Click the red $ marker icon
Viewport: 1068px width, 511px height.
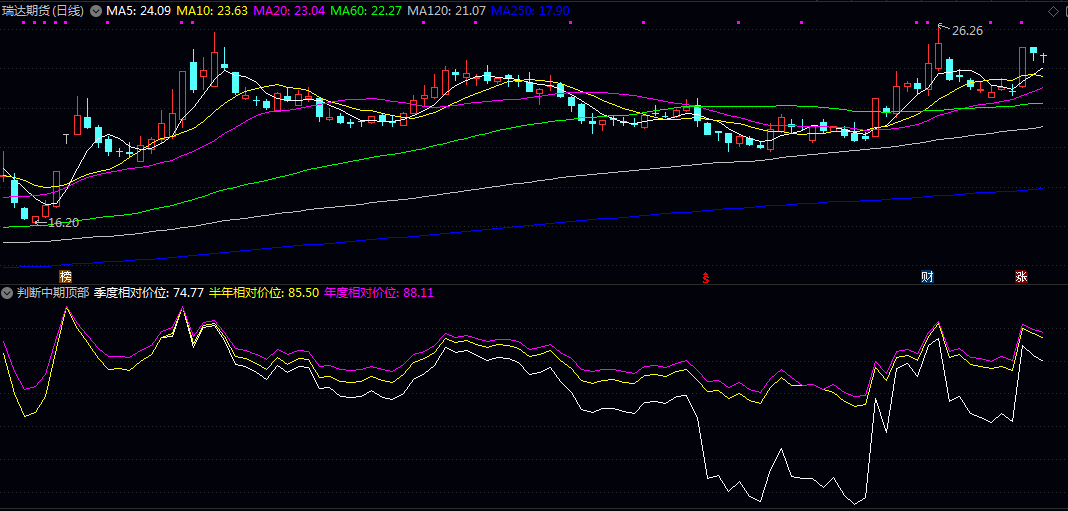tap(706, 277)
